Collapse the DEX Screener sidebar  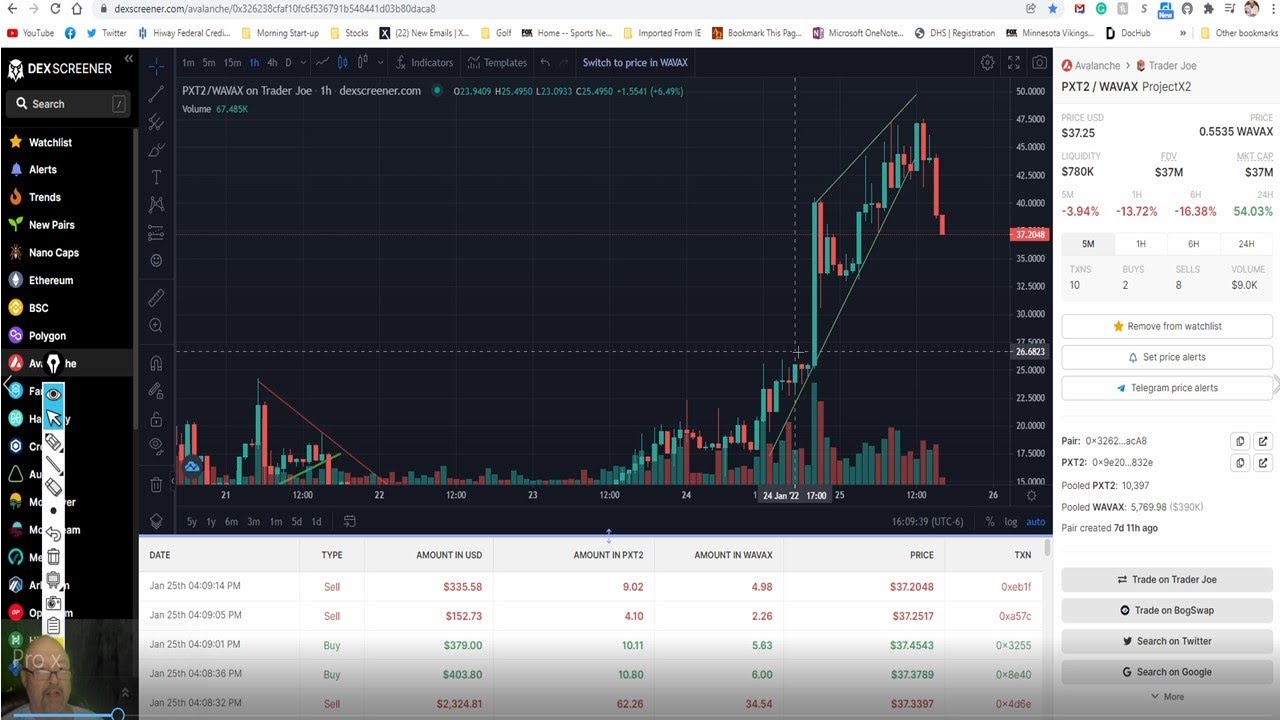[128, 59]
